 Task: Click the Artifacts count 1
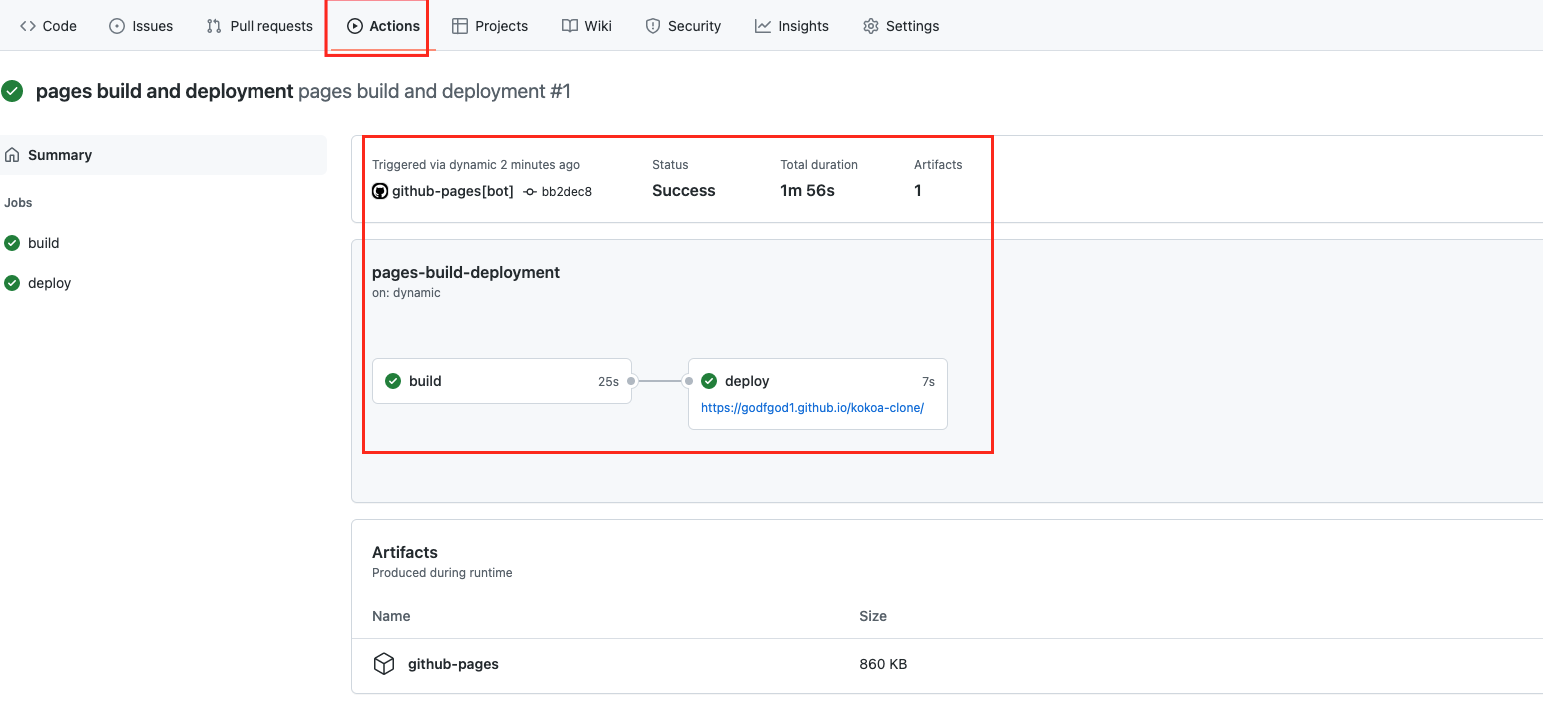click(918, 191)
